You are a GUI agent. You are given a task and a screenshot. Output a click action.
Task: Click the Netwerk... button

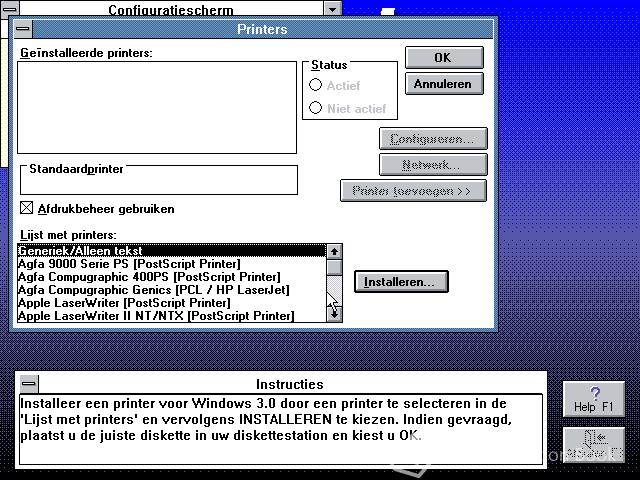click(x=433, y=165)
